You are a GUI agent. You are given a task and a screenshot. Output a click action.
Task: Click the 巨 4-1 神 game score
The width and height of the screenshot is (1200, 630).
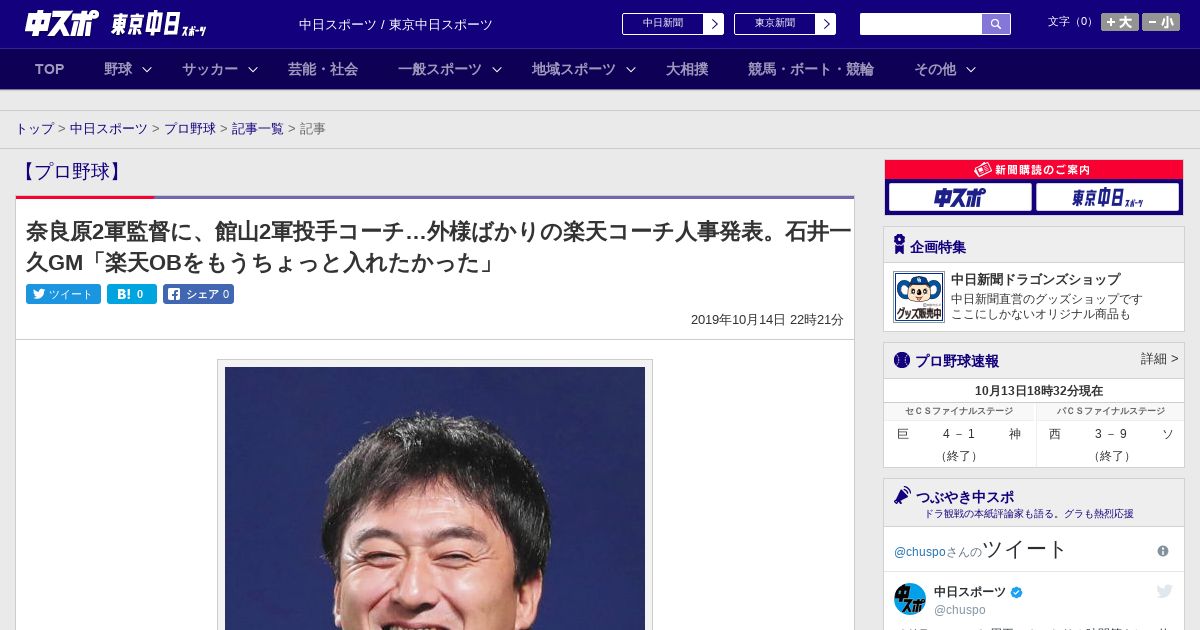(x=959, y=434)
